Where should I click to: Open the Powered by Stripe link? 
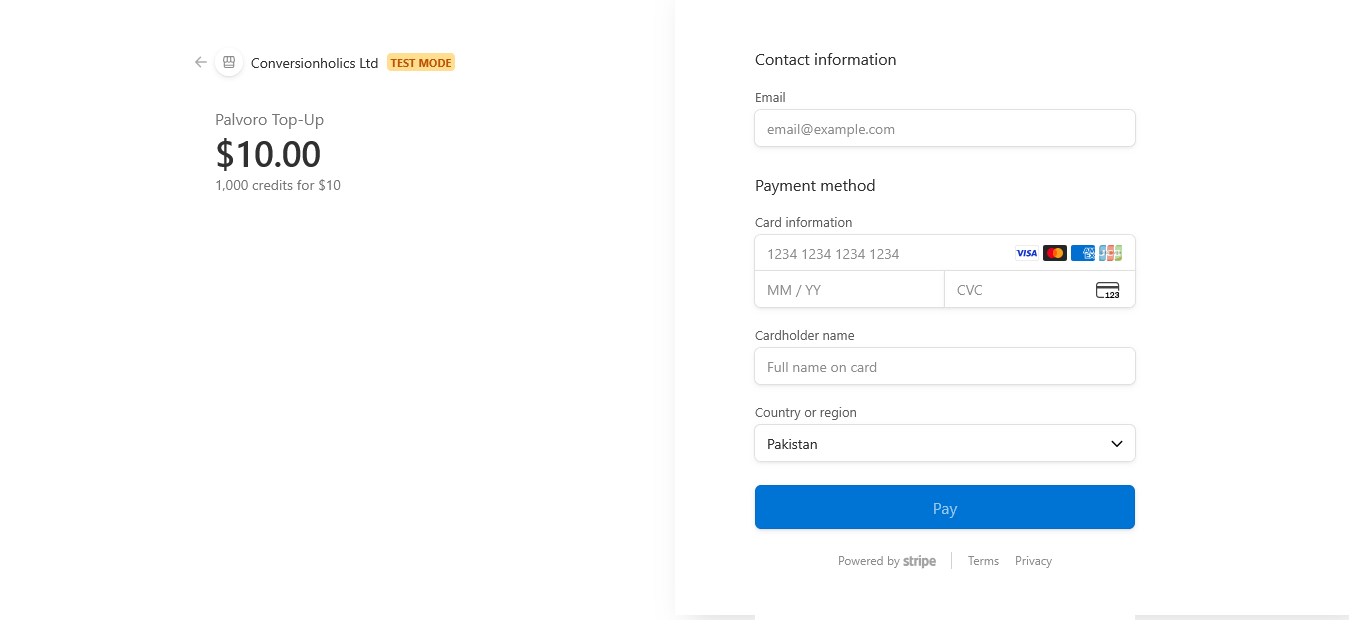coord(886,561)
